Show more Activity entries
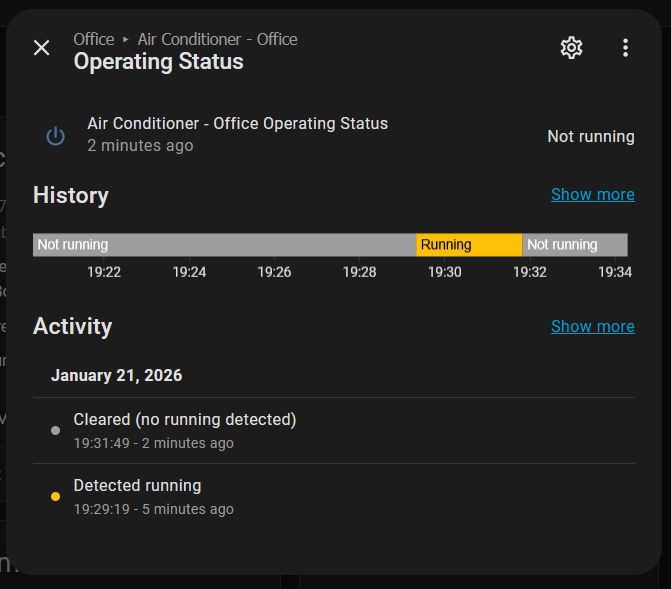671x589 pixels. coord(592,326)
